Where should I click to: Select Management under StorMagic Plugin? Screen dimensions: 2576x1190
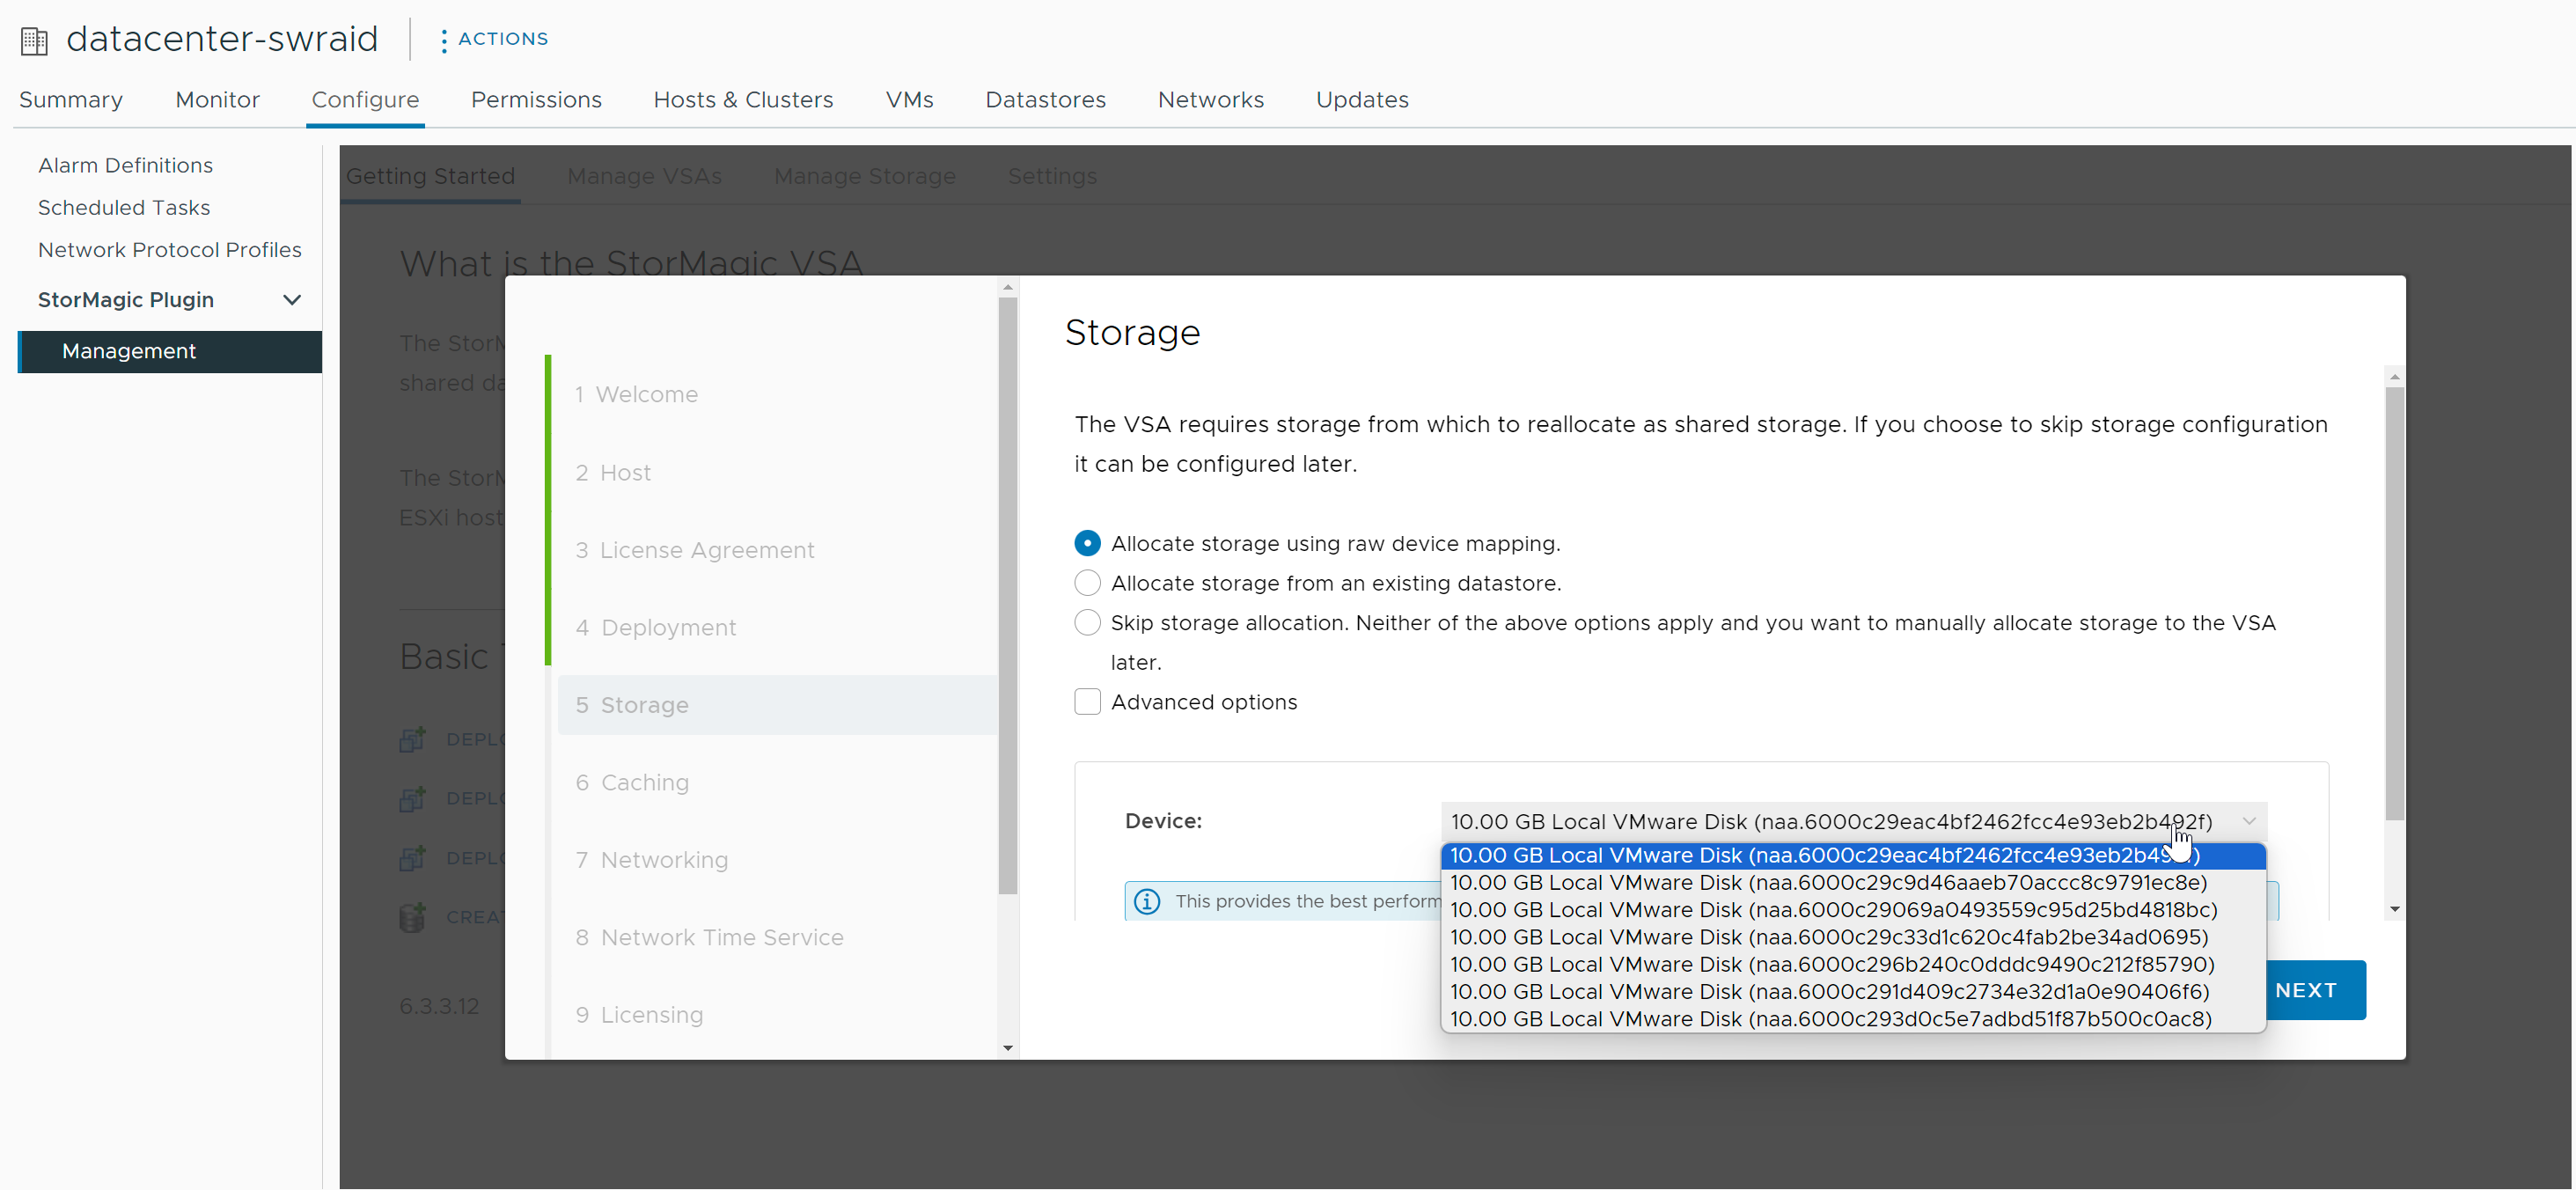point(170,352)
